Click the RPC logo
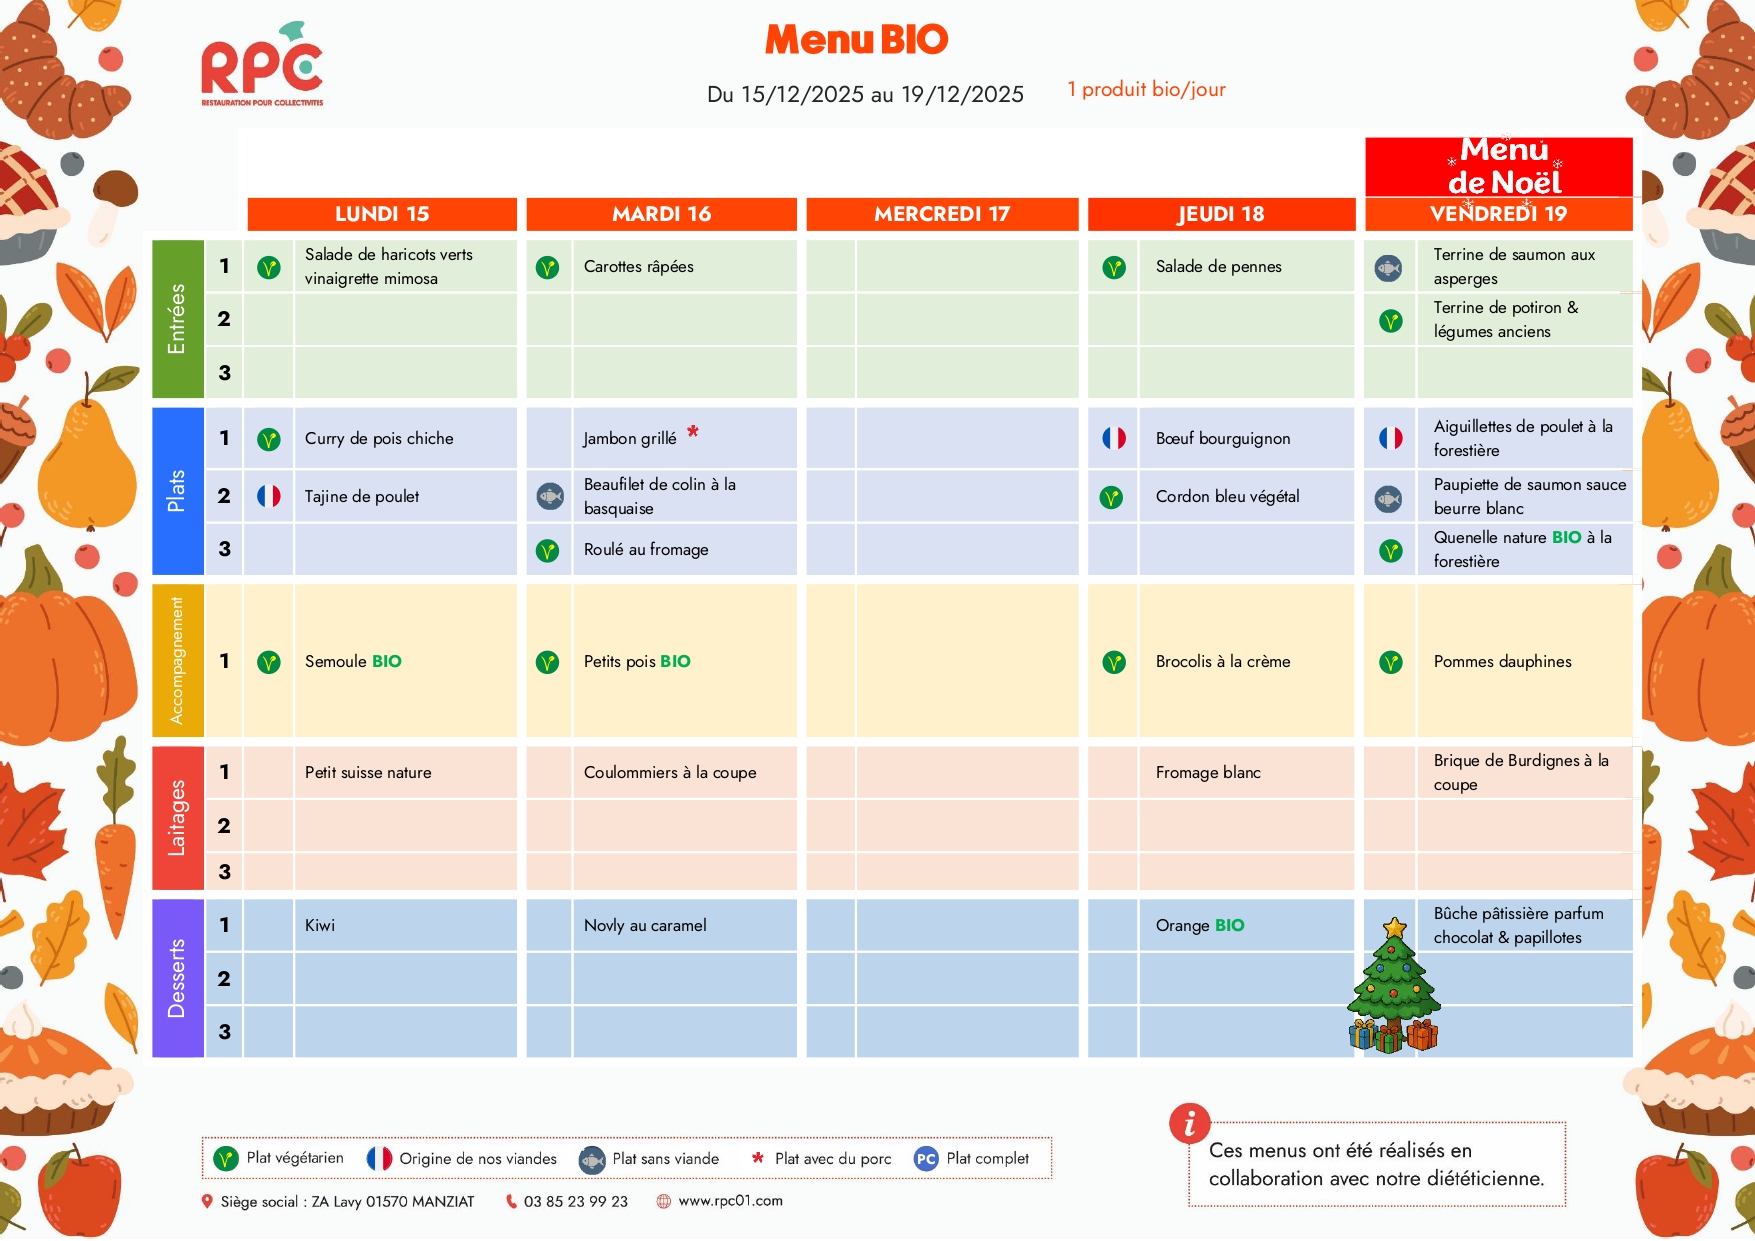Screen dimensions: 1755x1241 (262, 65)
